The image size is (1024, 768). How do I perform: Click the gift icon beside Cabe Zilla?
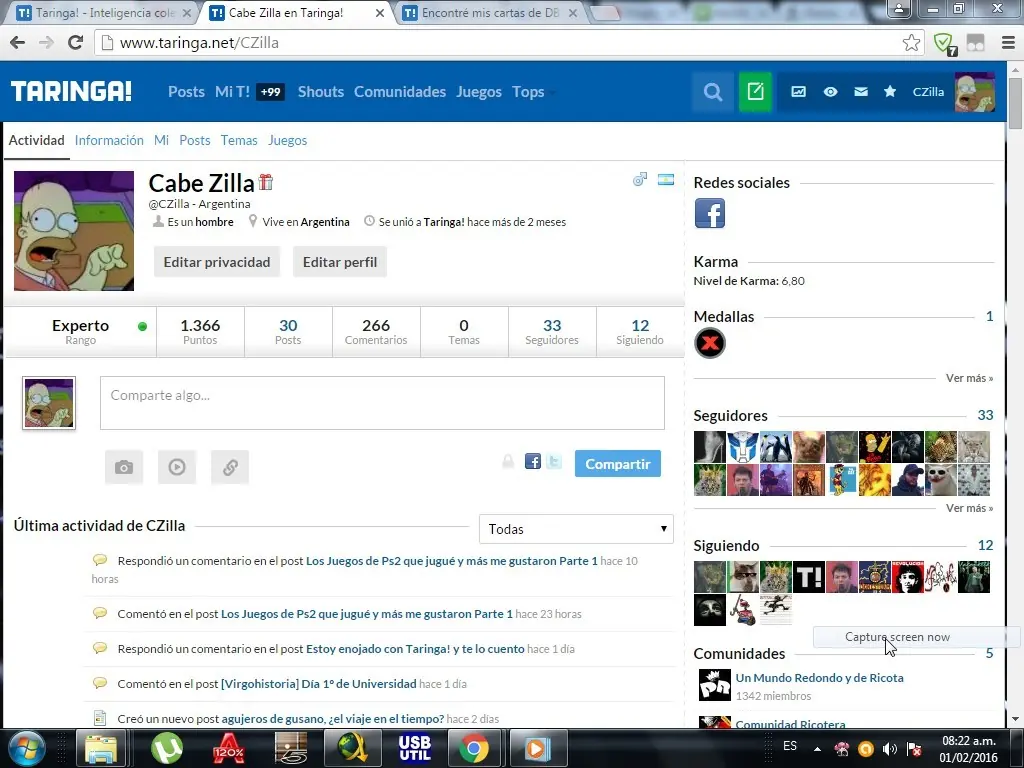[x=266, y=182]
